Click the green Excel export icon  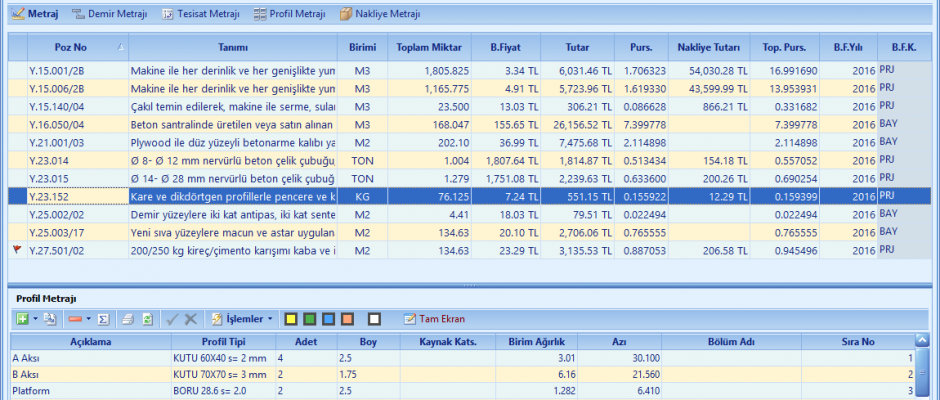tap(146, 319)
